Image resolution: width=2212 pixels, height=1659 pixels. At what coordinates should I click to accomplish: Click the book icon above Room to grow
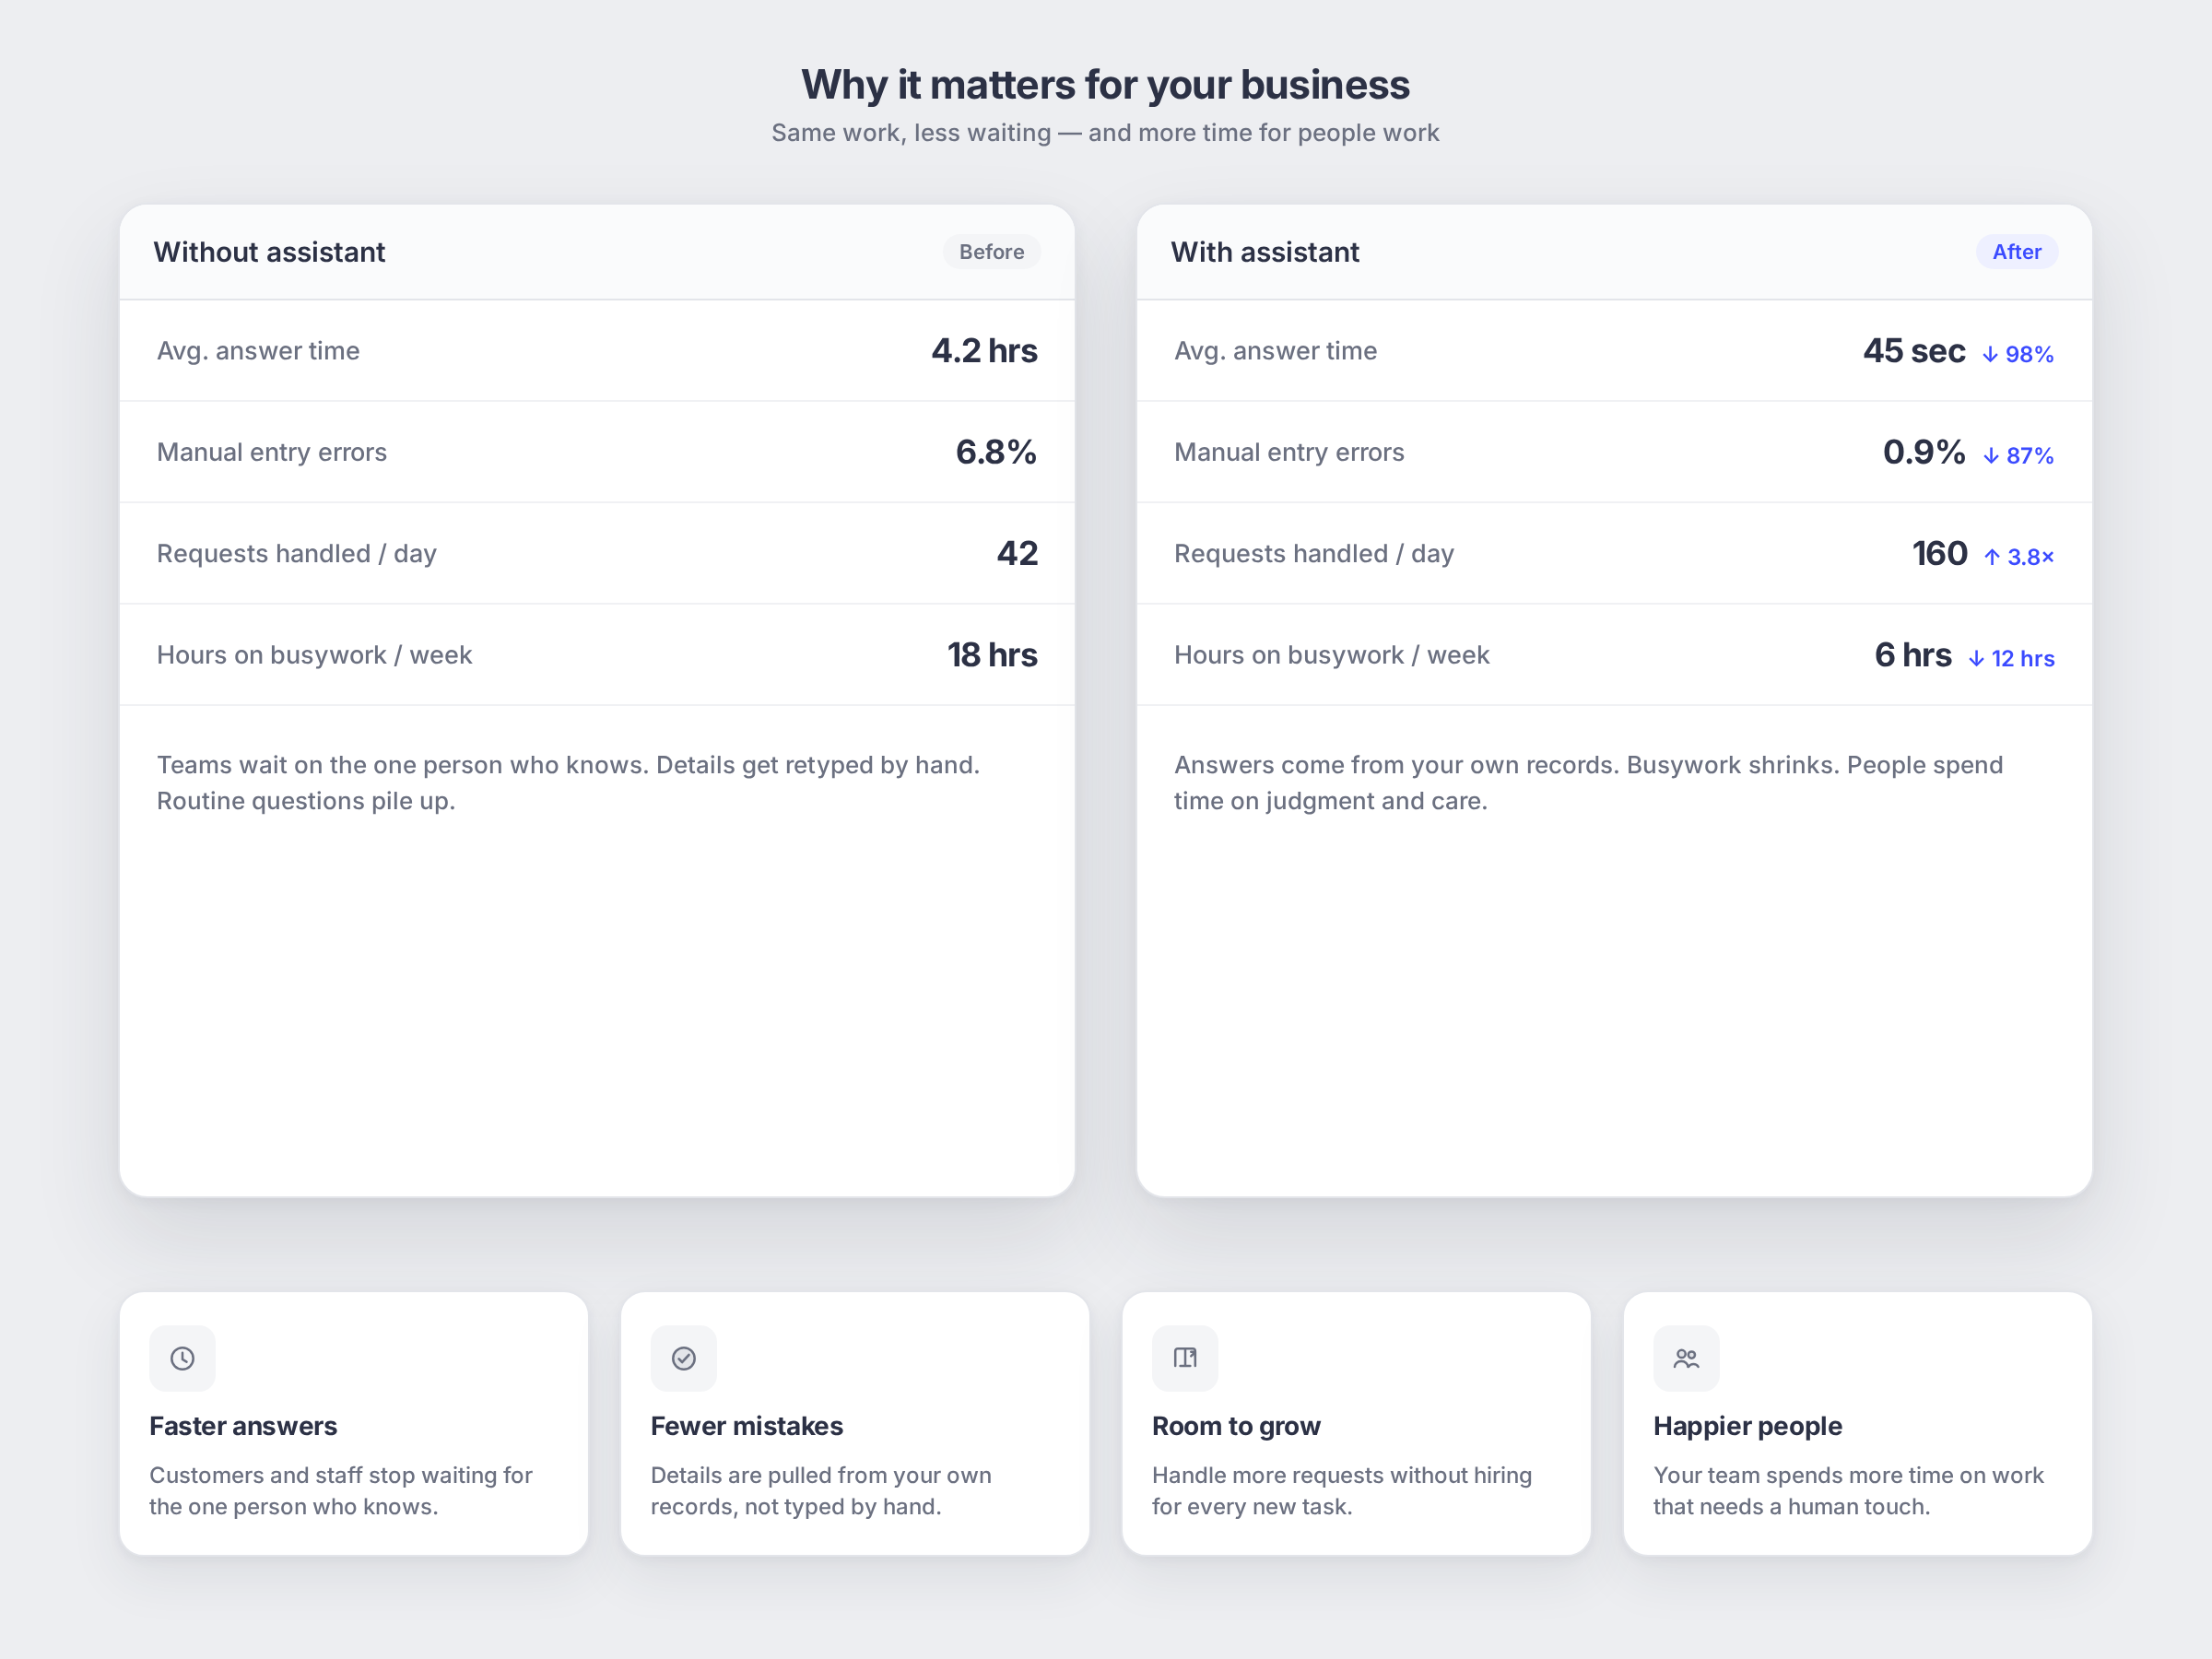pyautogui.click(x=1185, y=1358)
